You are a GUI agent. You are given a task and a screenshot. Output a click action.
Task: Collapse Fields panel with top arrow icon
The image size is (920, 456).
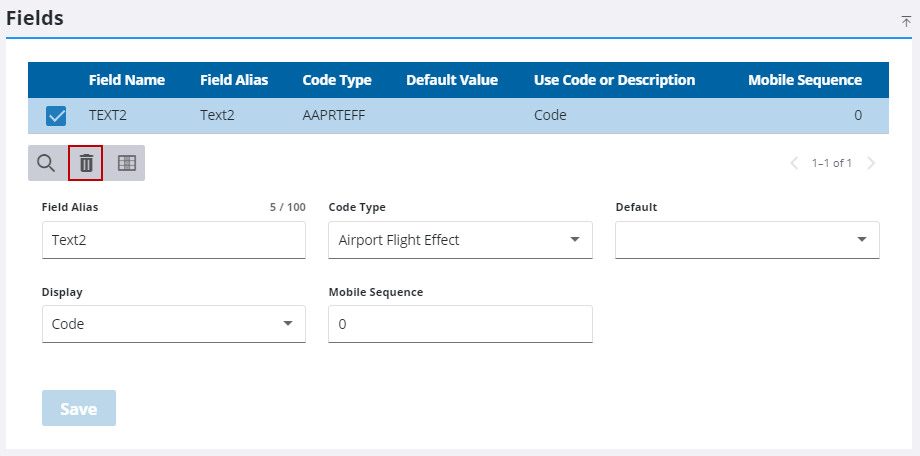(906, 22)
